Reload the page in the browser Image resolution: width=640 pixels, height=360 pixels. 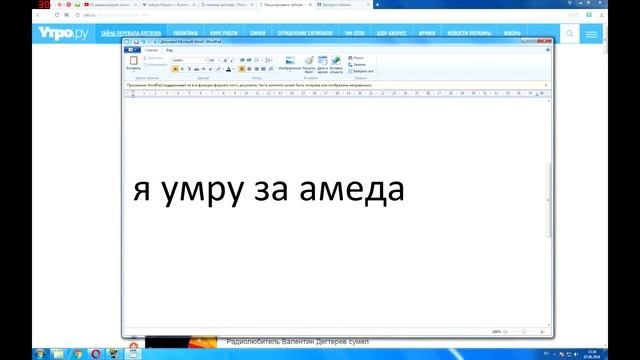click(57, 15)
